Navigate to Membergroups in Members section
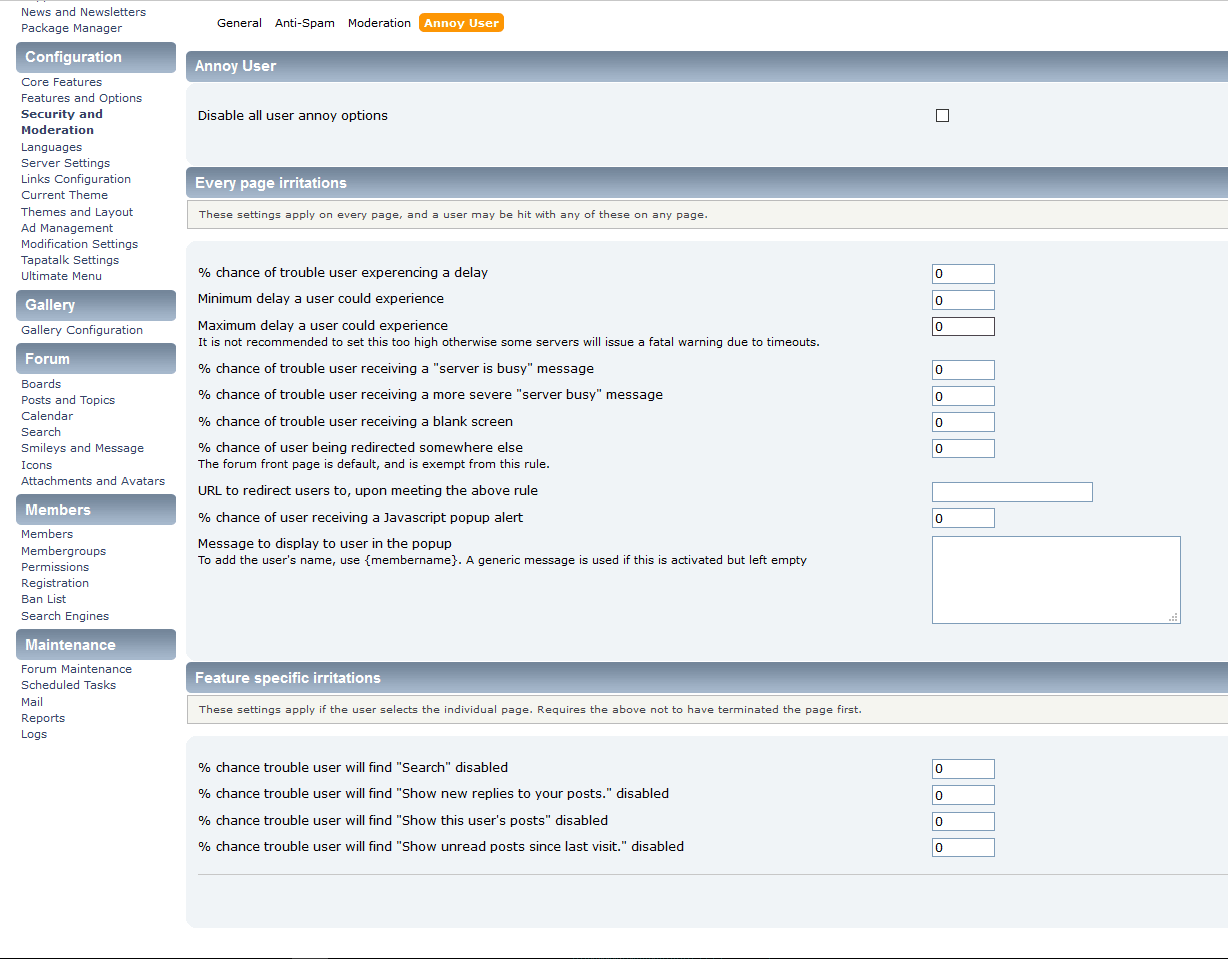 point(63,551)
